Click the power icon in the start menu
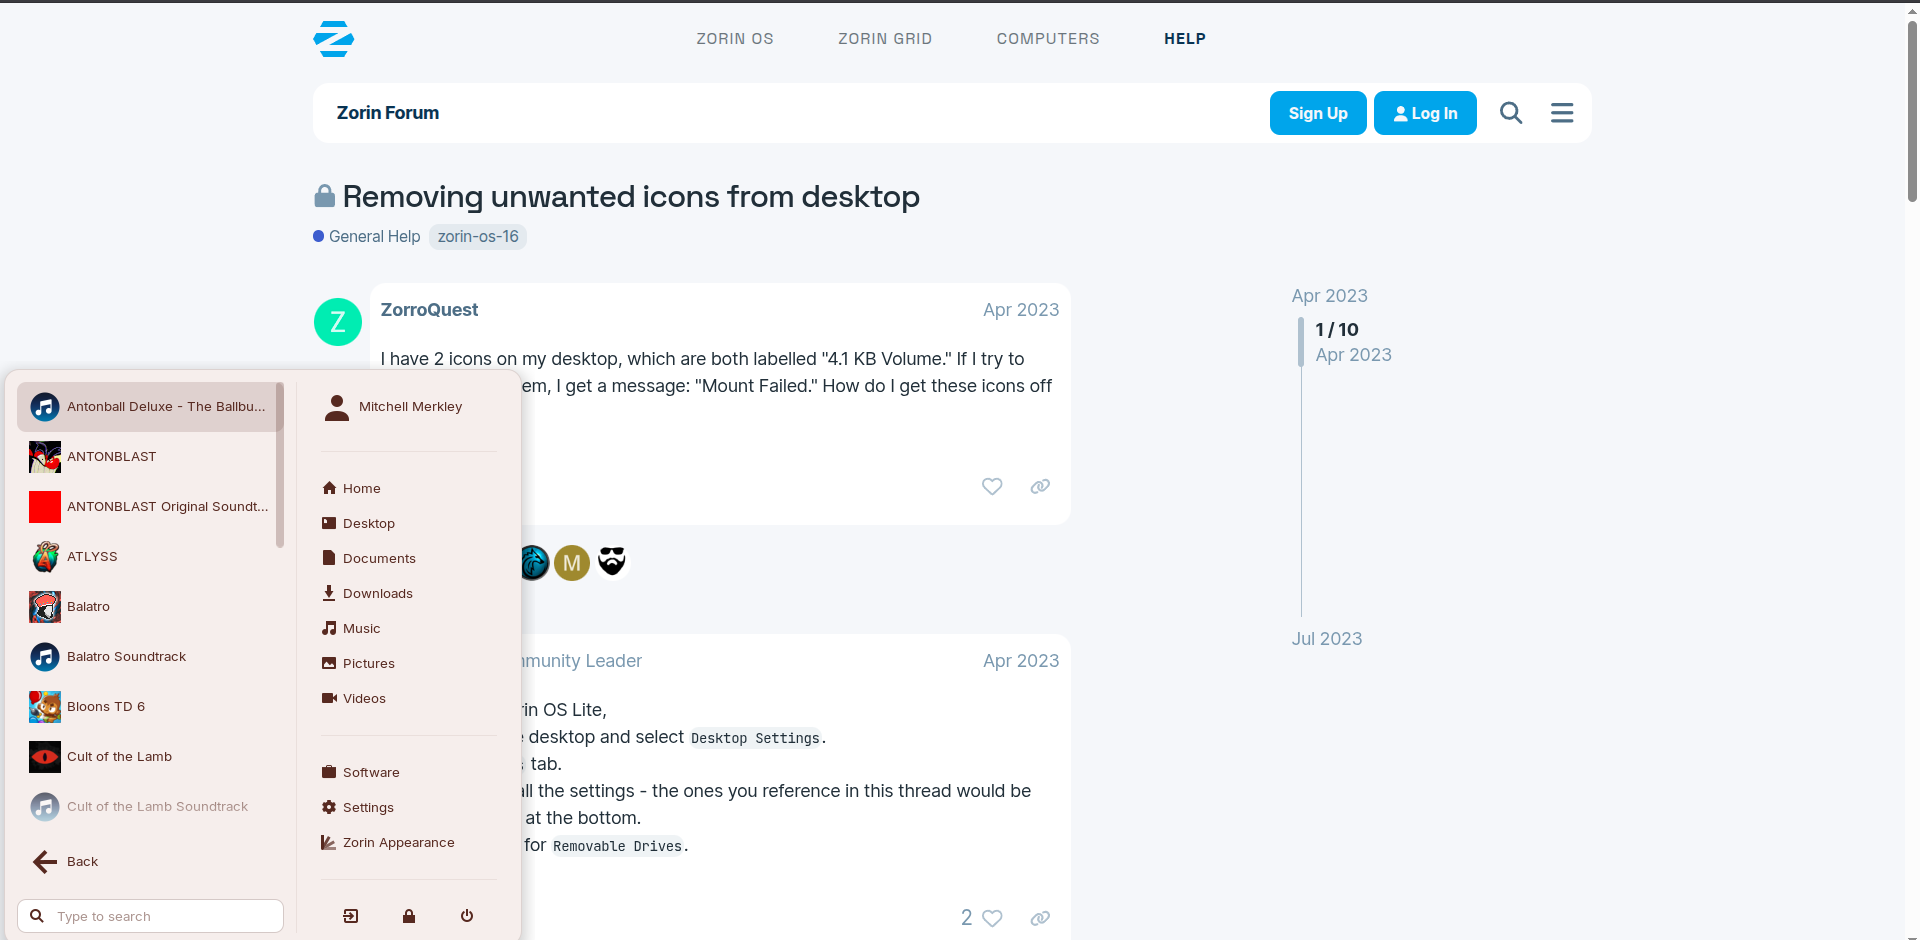The image size is (1920, 940). click(467, 916)
